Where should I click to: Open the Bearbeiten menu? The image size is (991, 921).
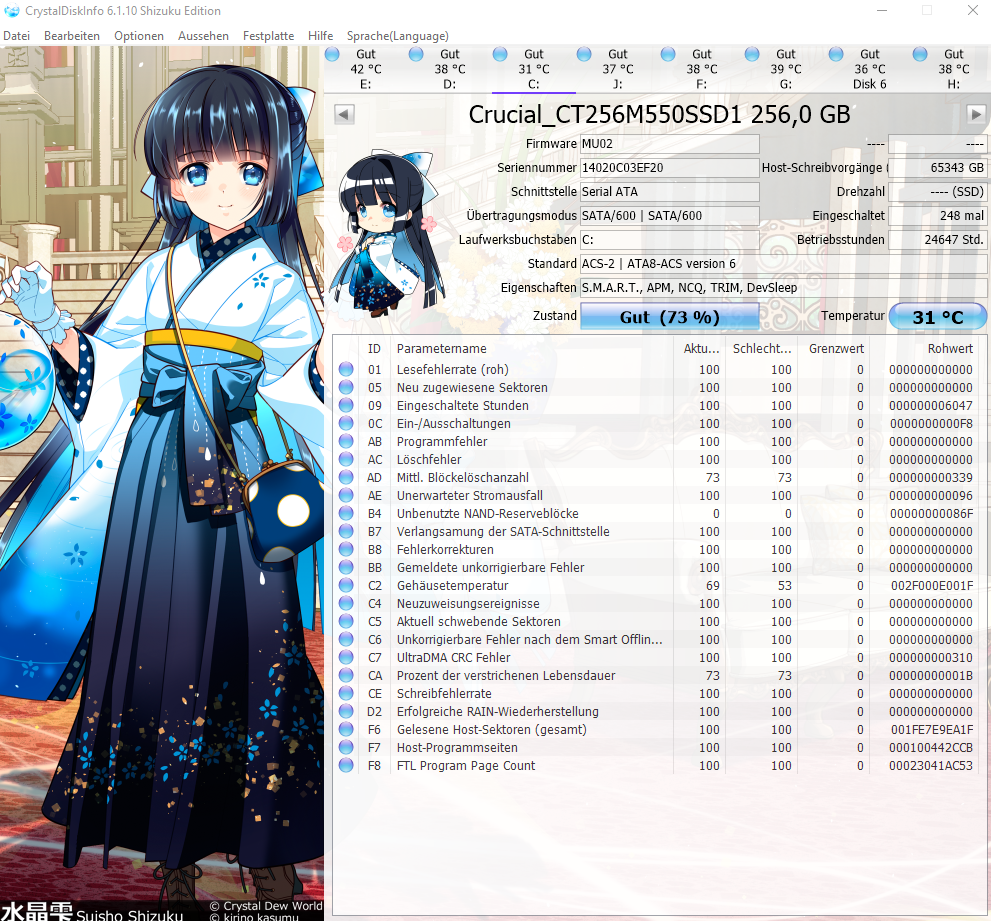[72, 36]
